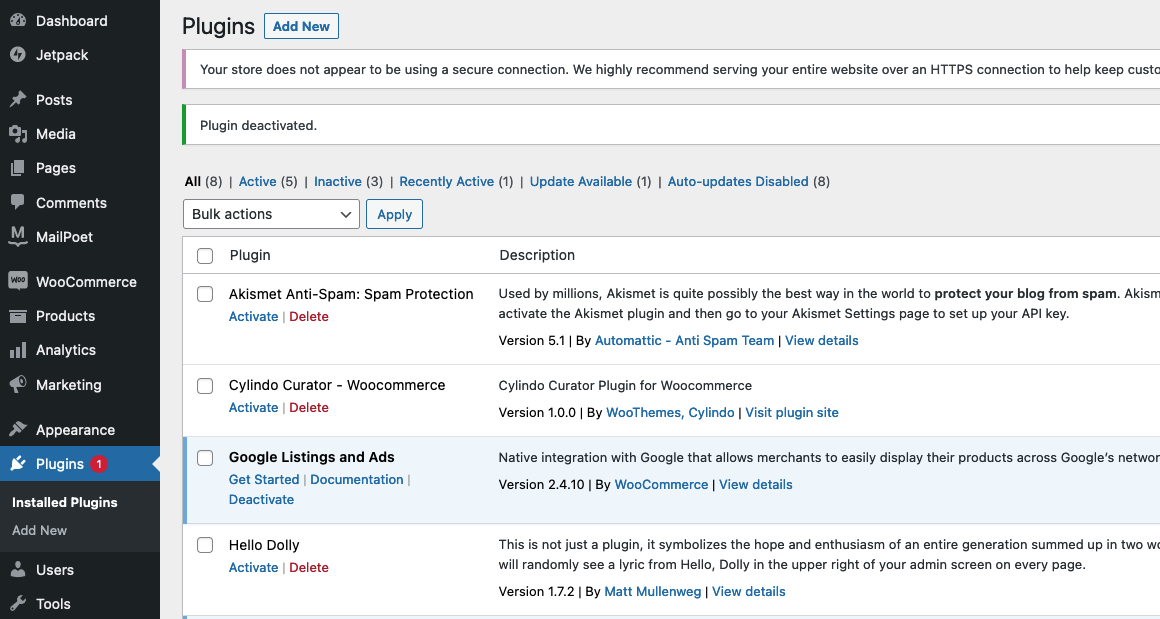1160x619 pixels.
Task: Click the Analytics bar chart icon
Action: [x=18, y=350]
